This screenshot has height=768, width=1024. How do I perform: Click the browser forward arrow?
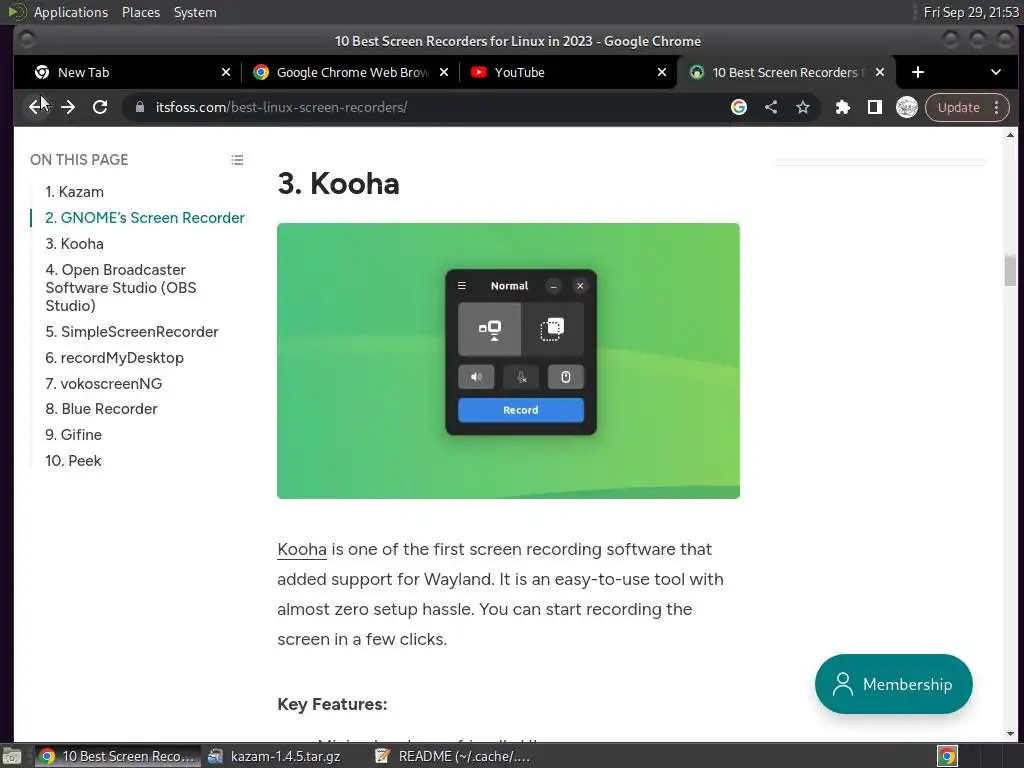point(68,107)
